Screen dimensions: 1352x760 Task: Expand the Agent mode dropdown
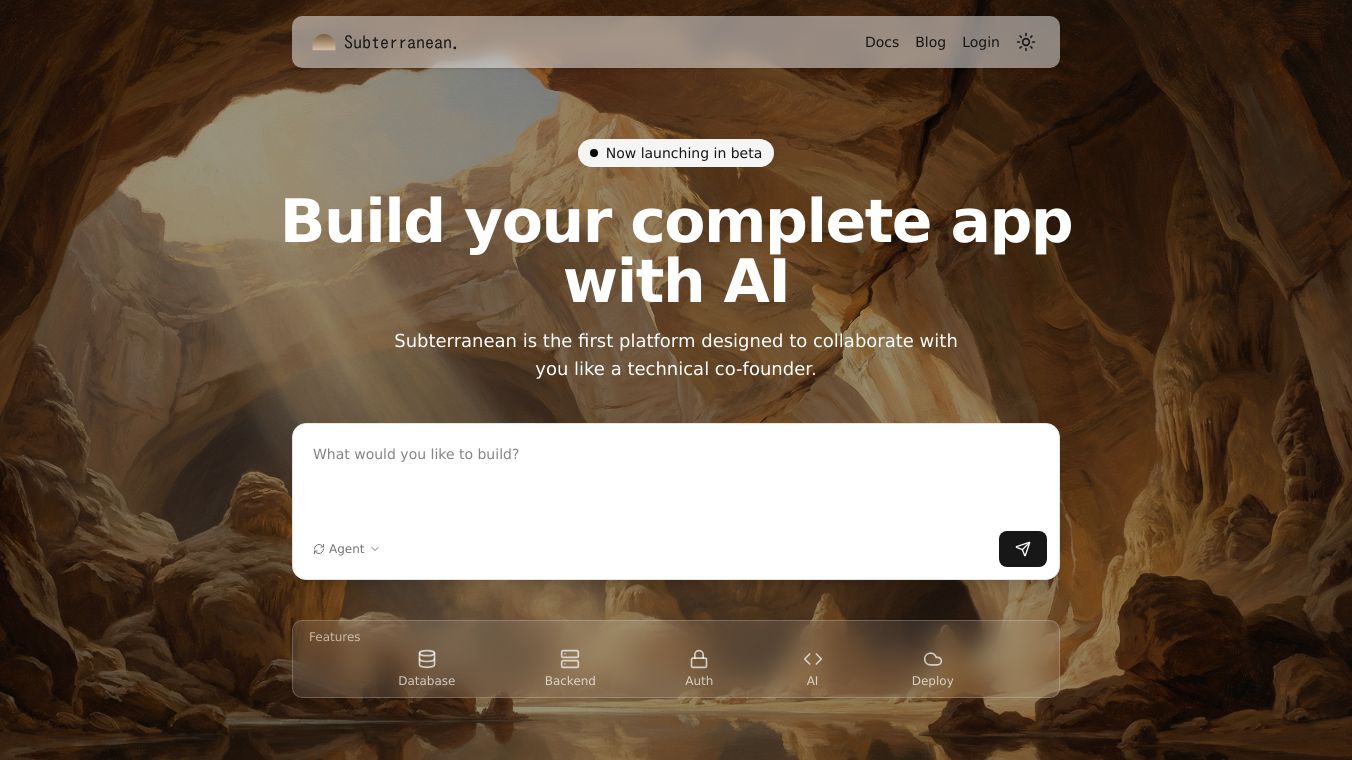[346, 549]
